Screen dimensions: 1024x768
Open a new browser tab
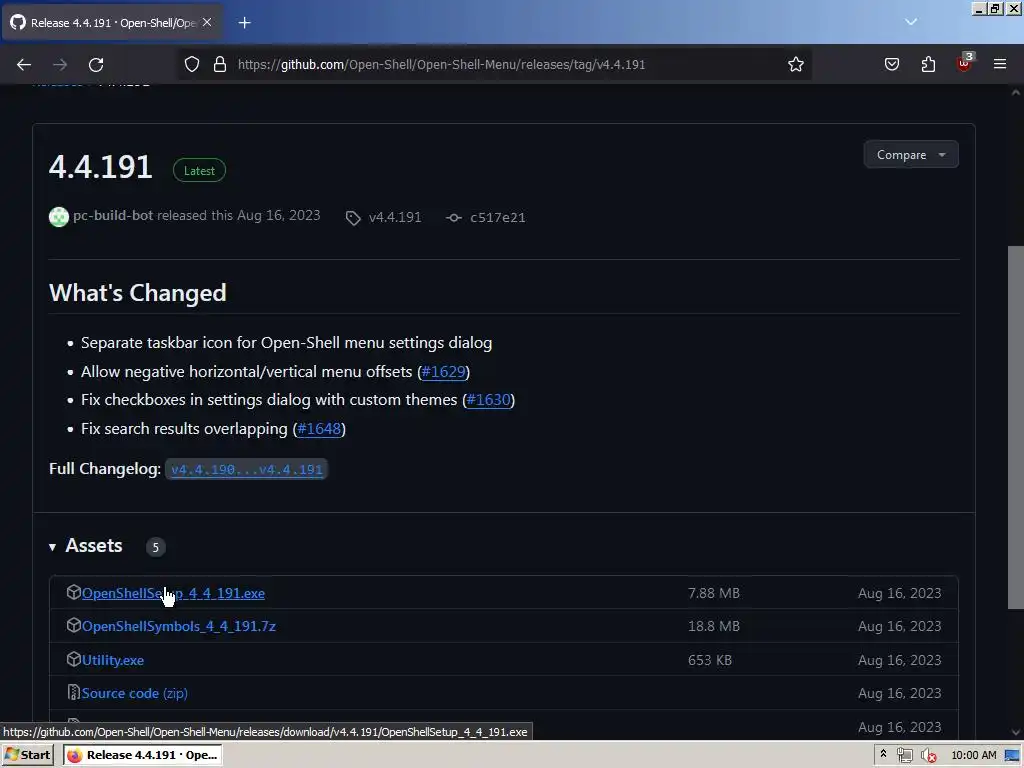[244, 23]
